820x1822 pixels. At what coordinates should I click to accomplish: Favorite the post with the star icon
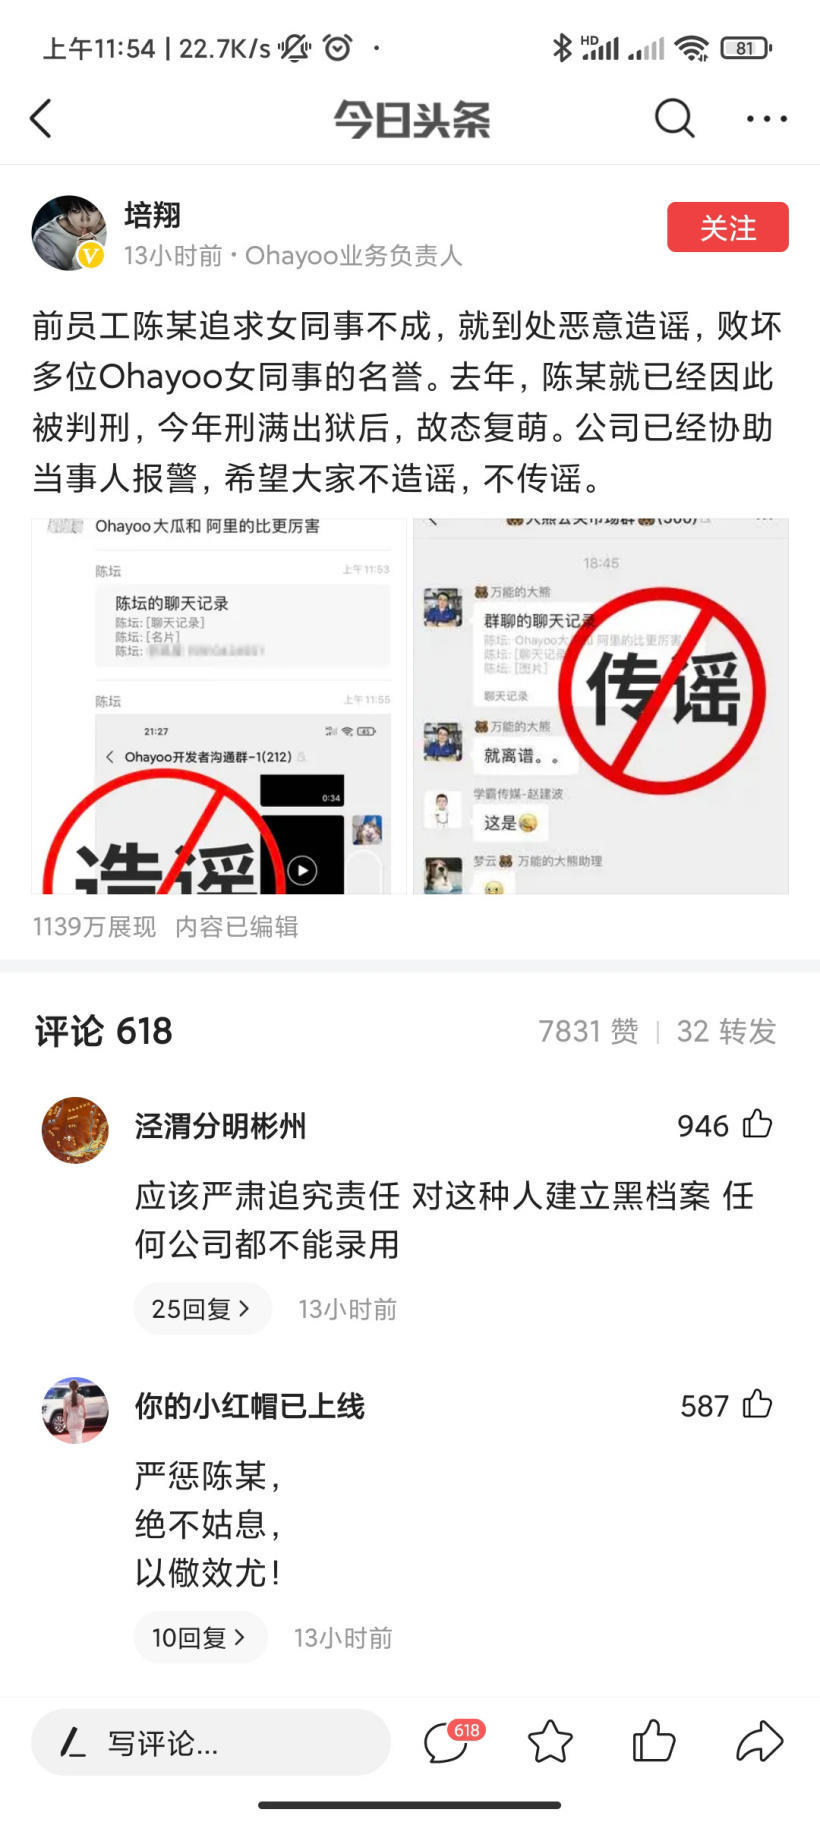tap(550, 1741)
